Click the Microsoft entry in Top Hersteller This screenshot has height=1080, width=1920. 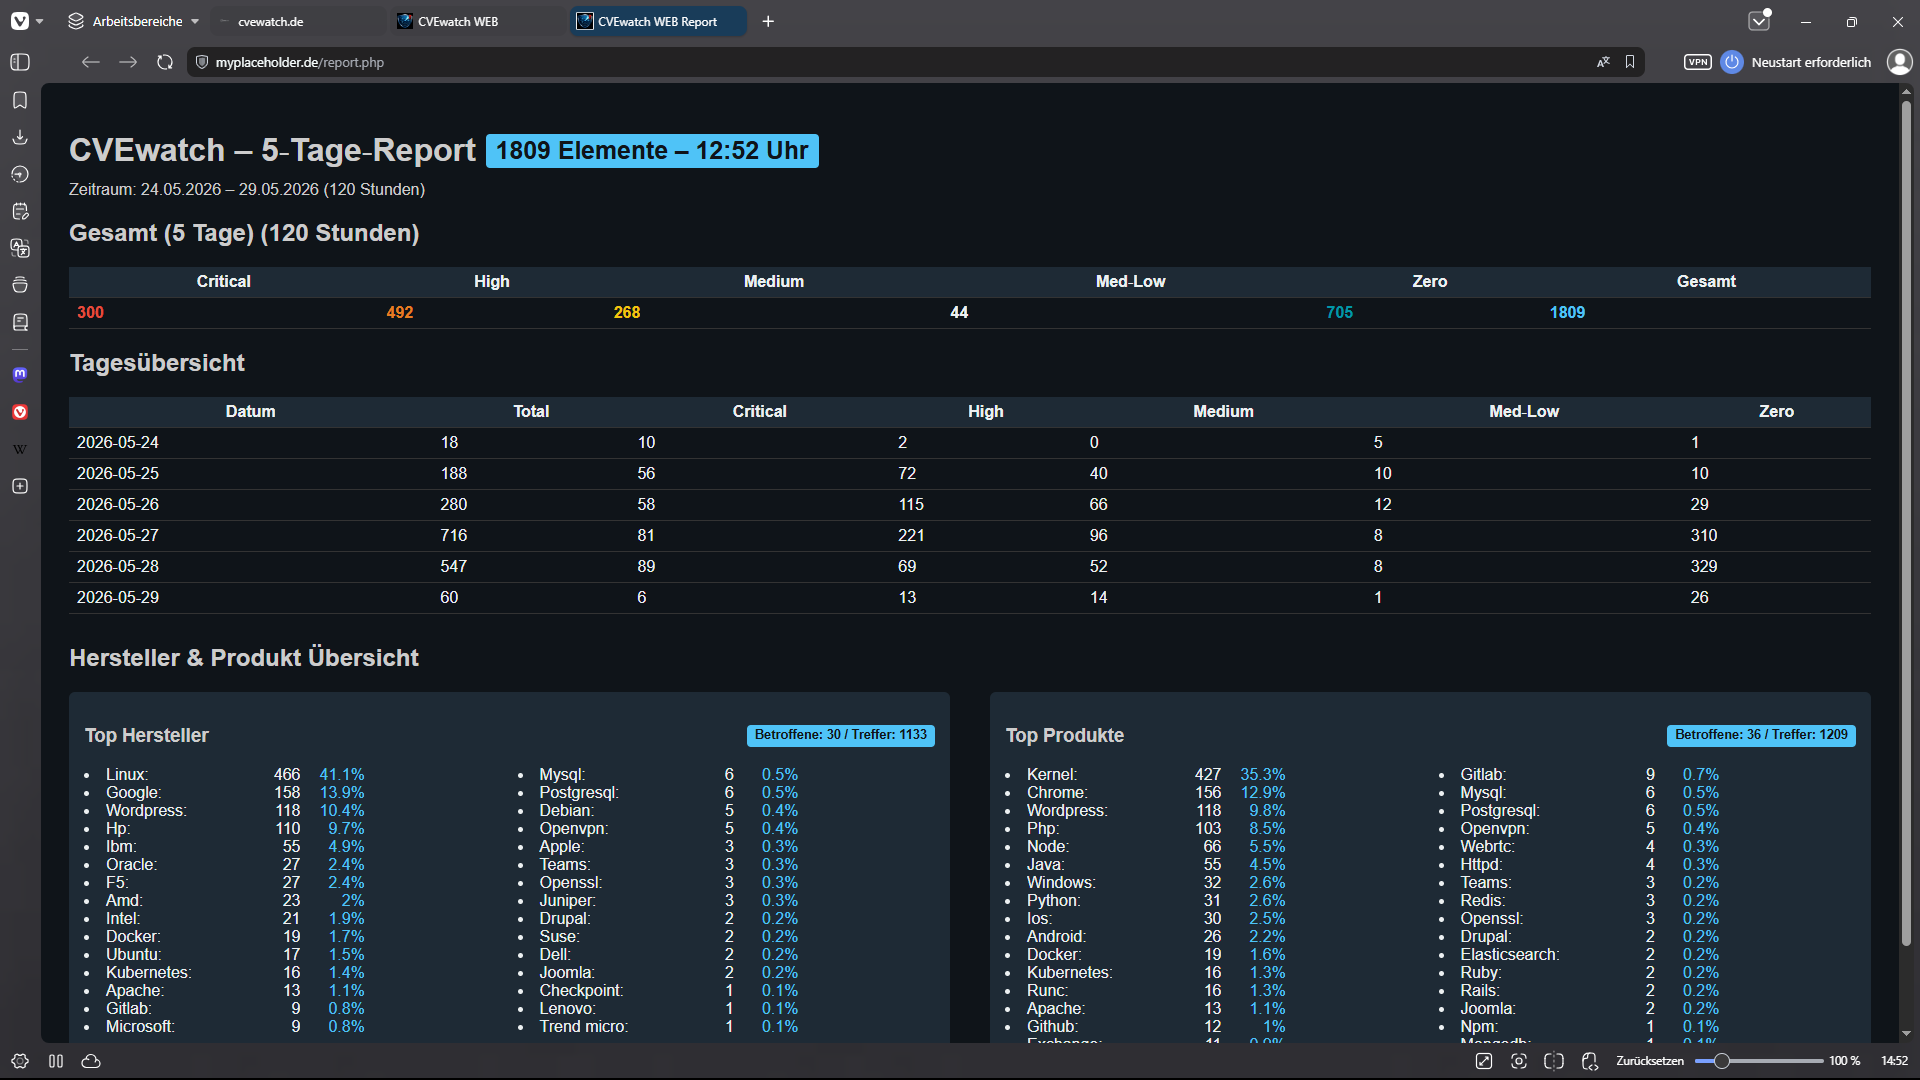[x=140, y=1027]
